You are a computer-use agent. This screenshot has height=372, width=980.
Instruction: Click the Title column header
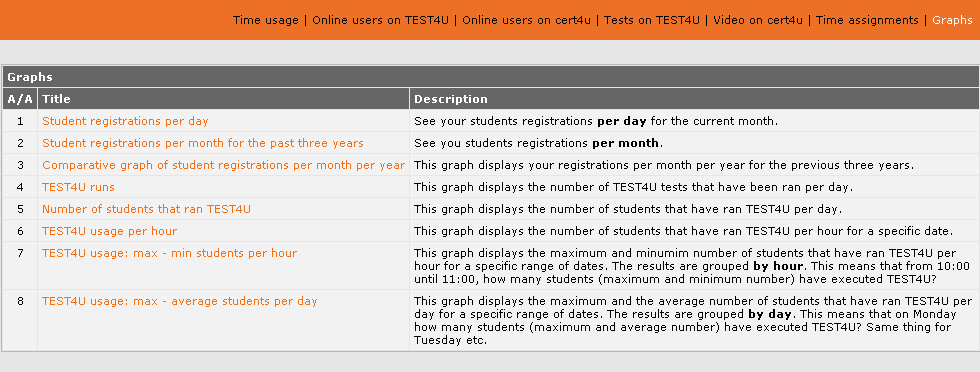(x=223, y=99)
